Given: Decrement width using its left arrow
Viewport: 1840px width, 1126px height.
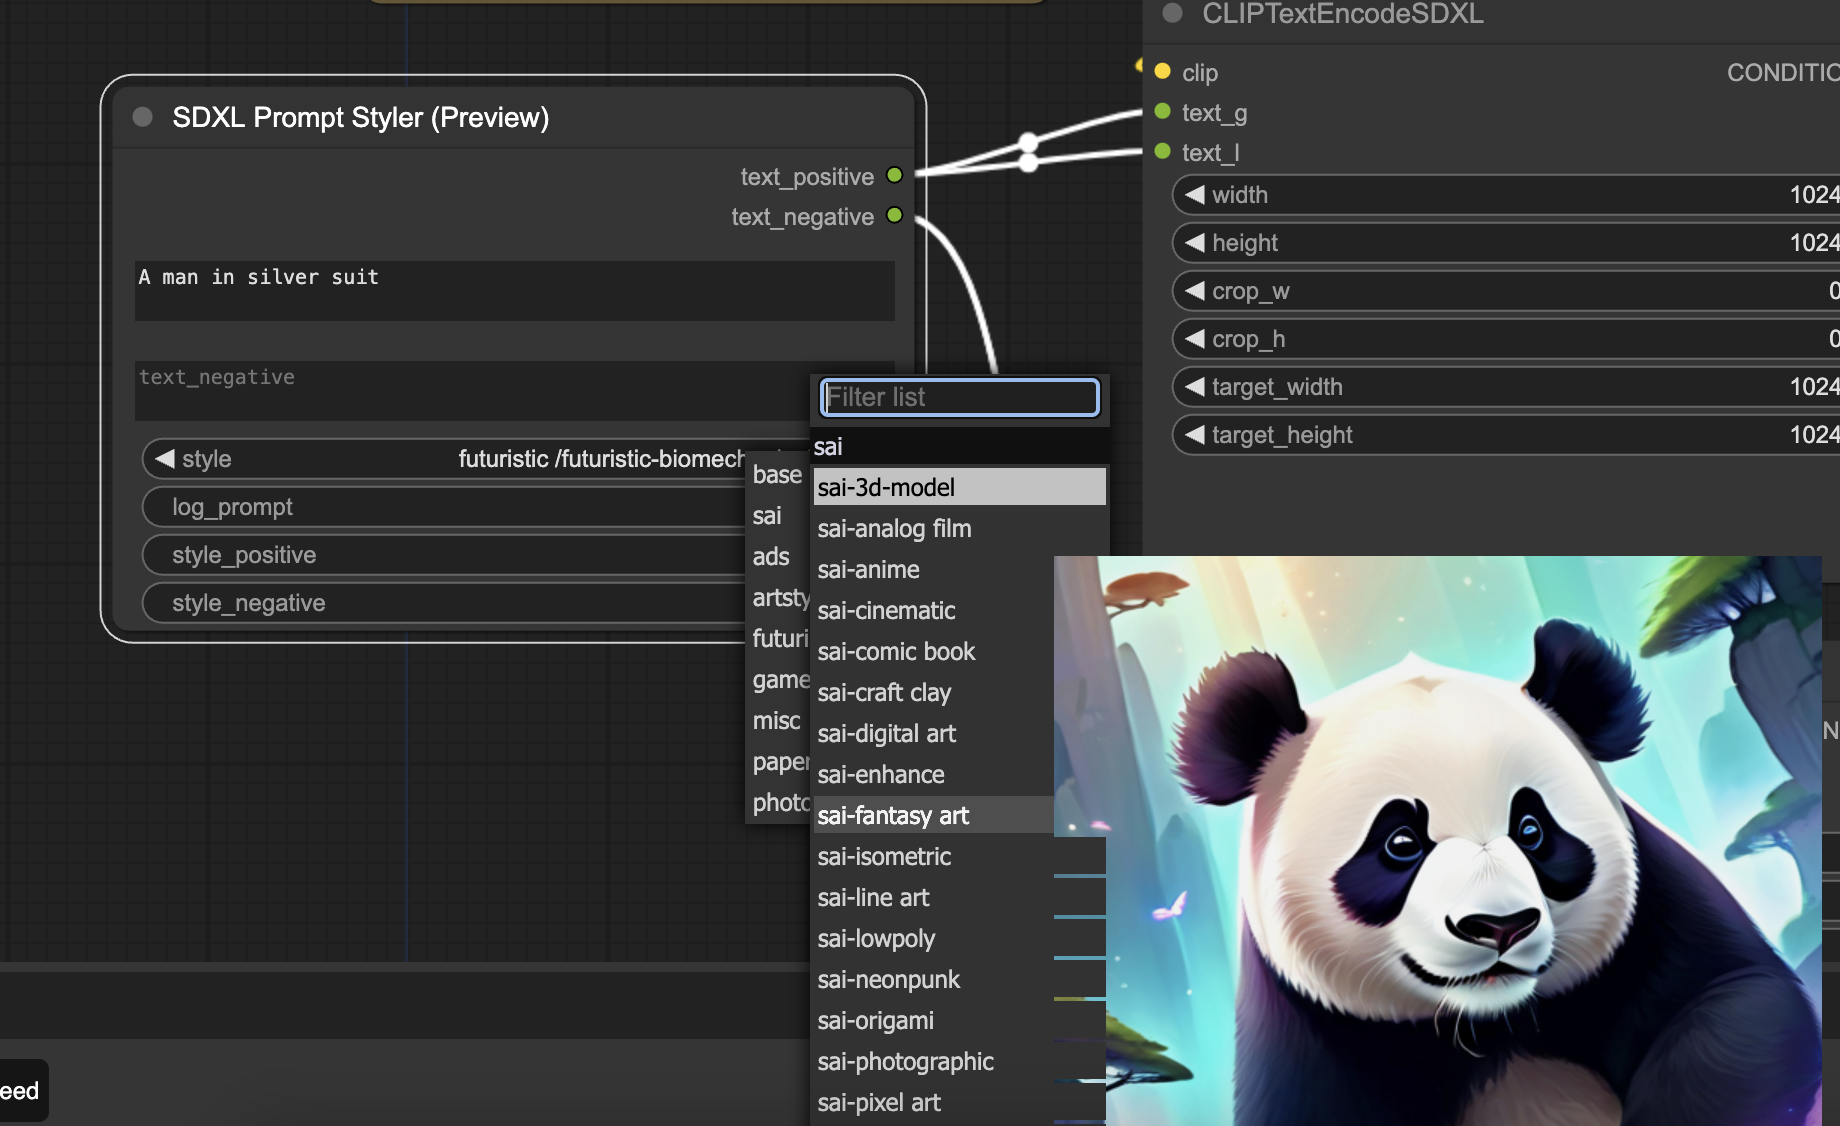Looking at the screenshot, I should pos(1194,194).
